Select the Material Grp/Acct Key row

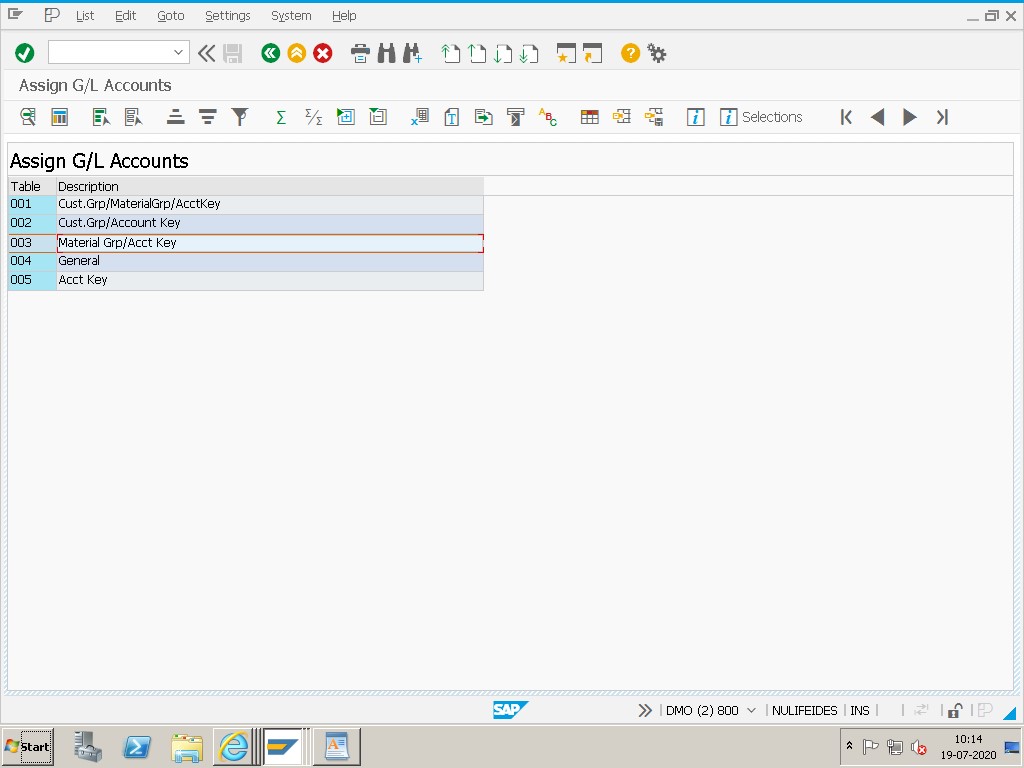(246, 242)
